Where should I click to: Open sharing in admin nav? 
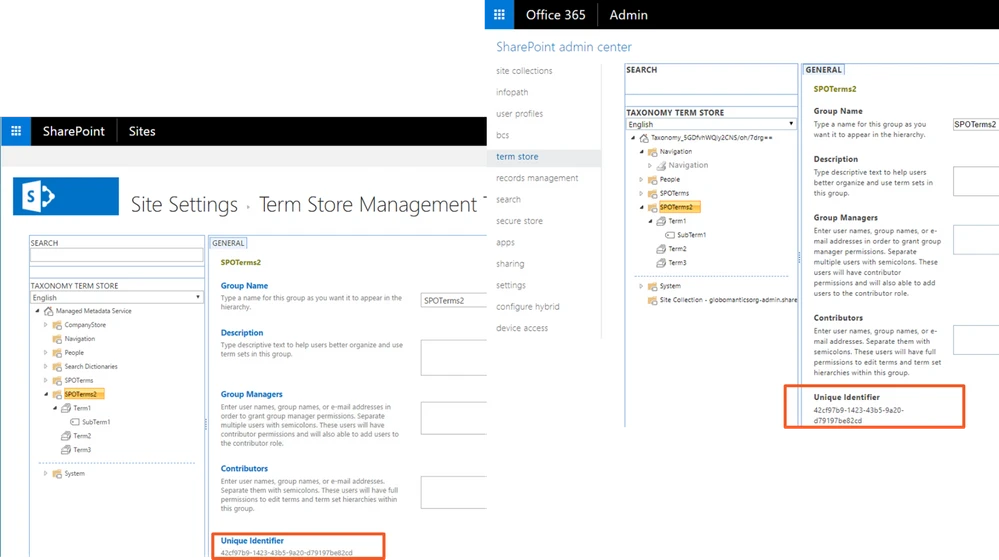(510, 264)
